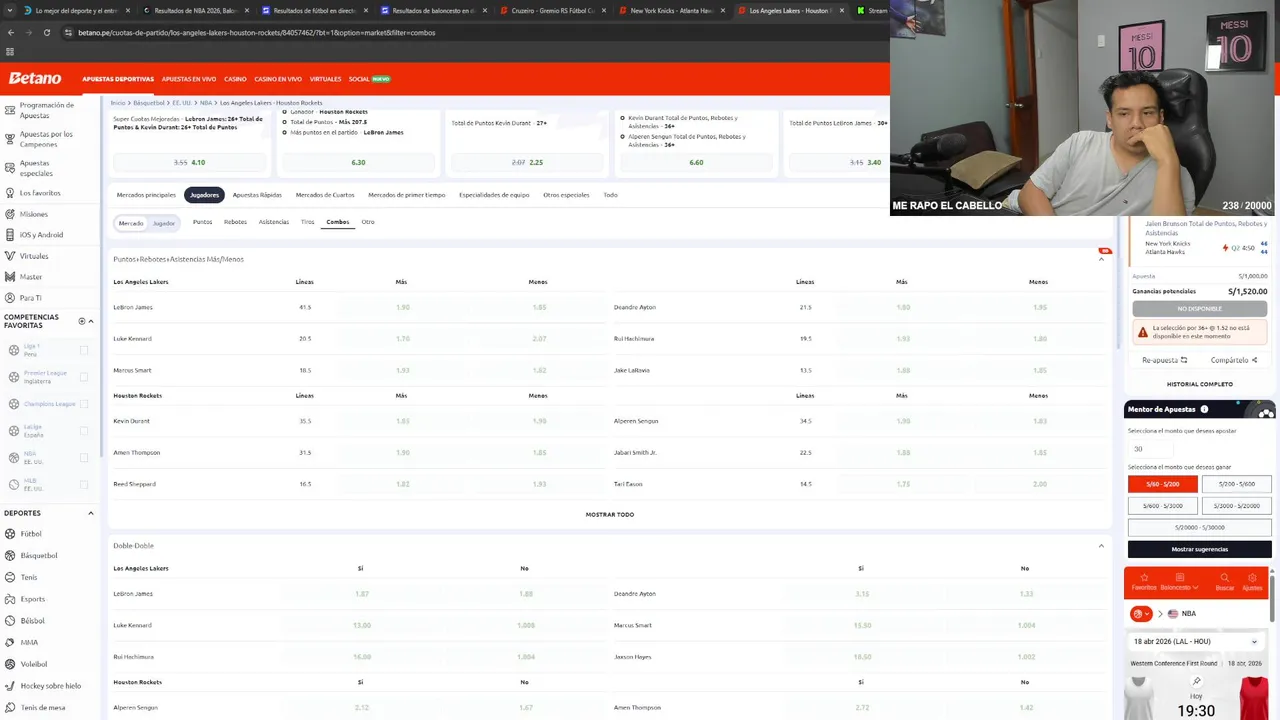Viewport: 1280px width, 720px height.
Task: Open HISTORIAL COMPLETO link
Action: point(1199,384)
